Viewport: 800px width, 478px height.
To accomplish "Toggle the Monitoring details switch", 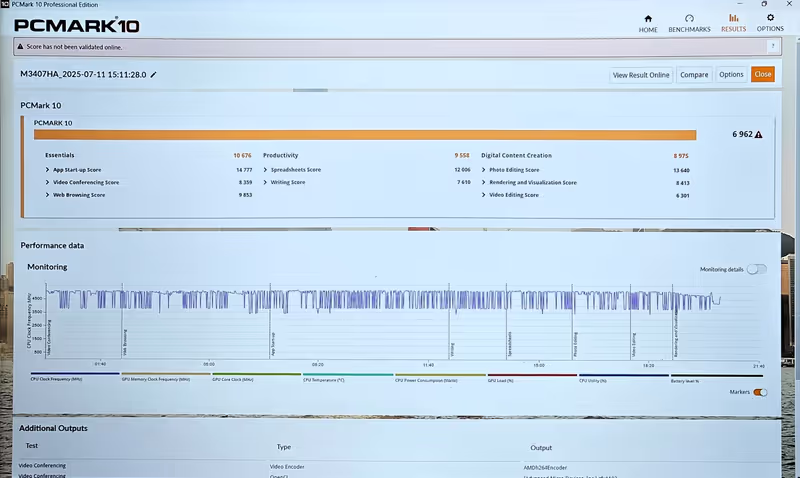I will [757, 269].
